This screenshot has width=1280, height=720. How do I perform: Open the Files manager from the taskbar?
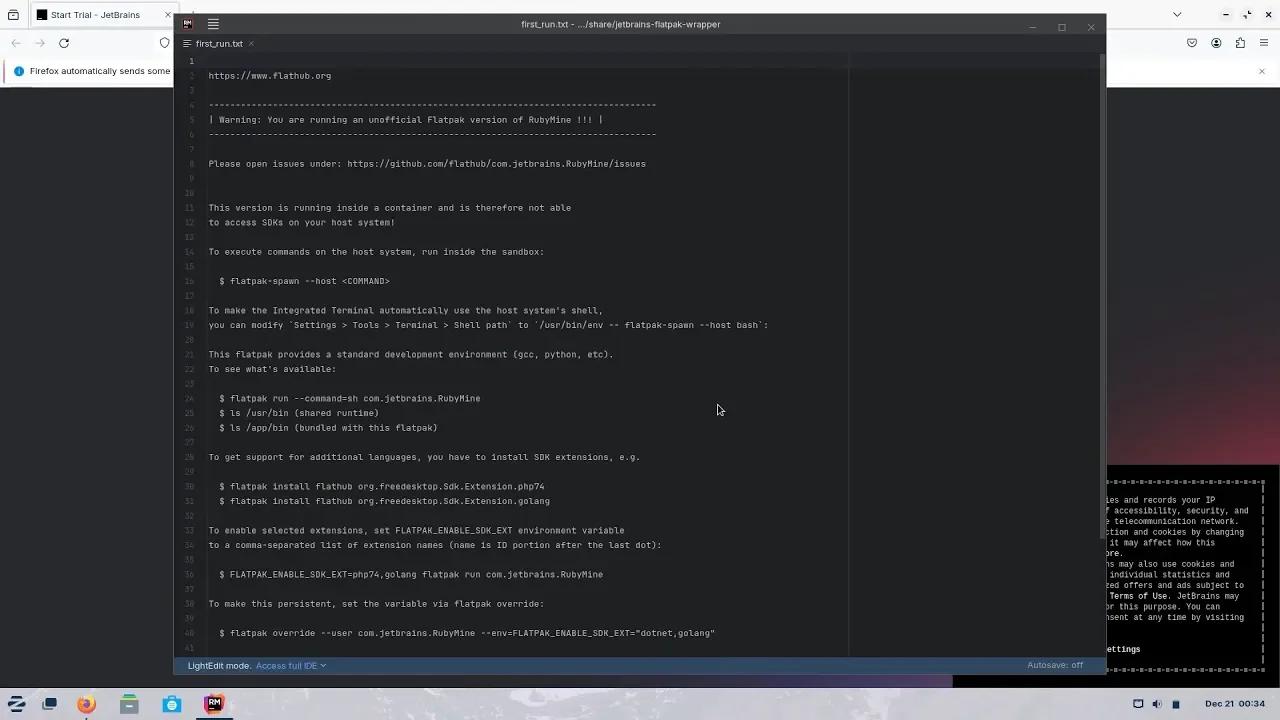(129, 704)
